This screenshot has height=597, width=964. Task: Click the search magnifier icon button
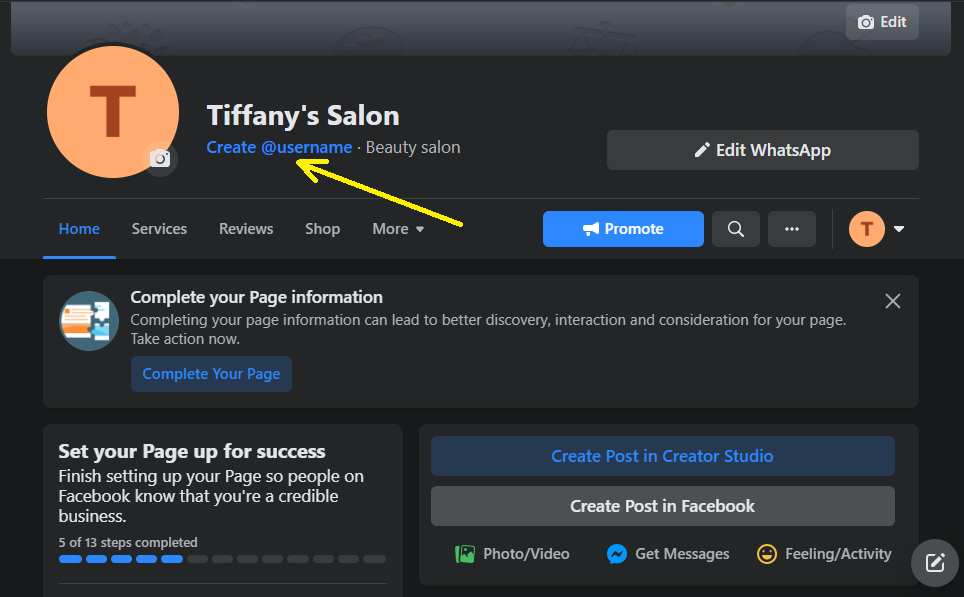pos(736,229)
